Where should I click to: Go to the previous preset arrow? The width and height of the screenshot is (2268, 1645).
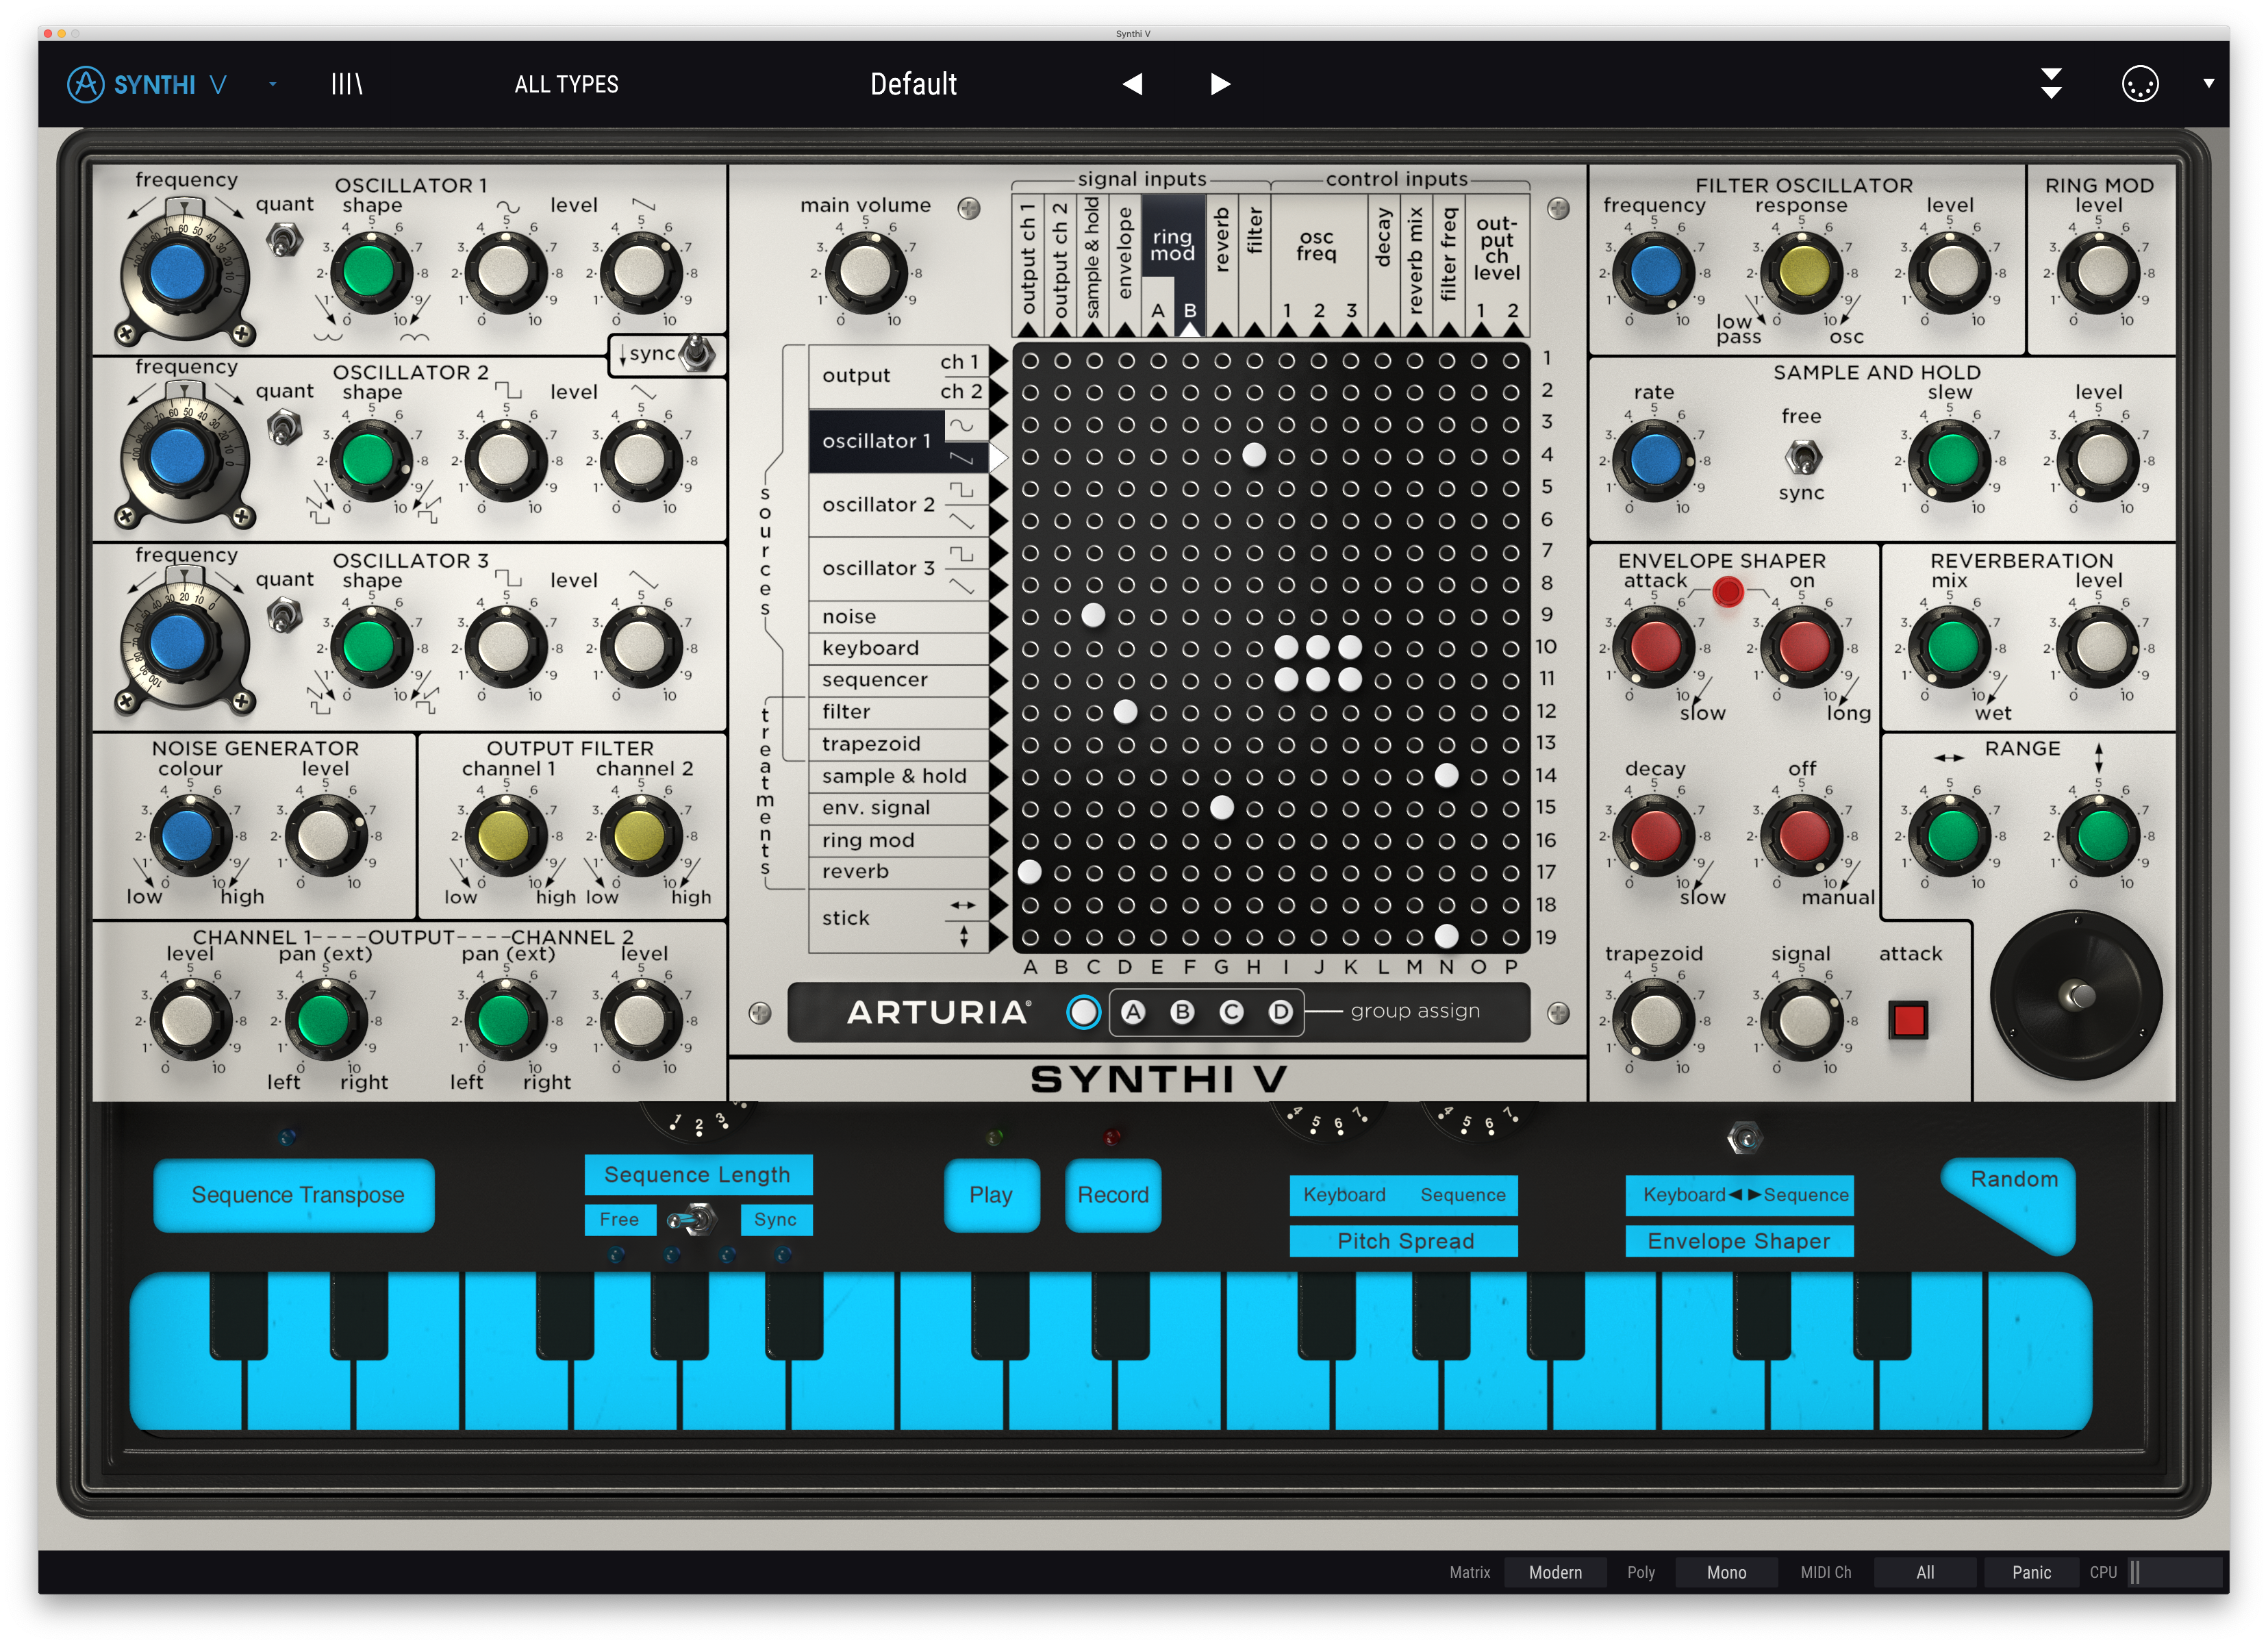(1132, 84)
